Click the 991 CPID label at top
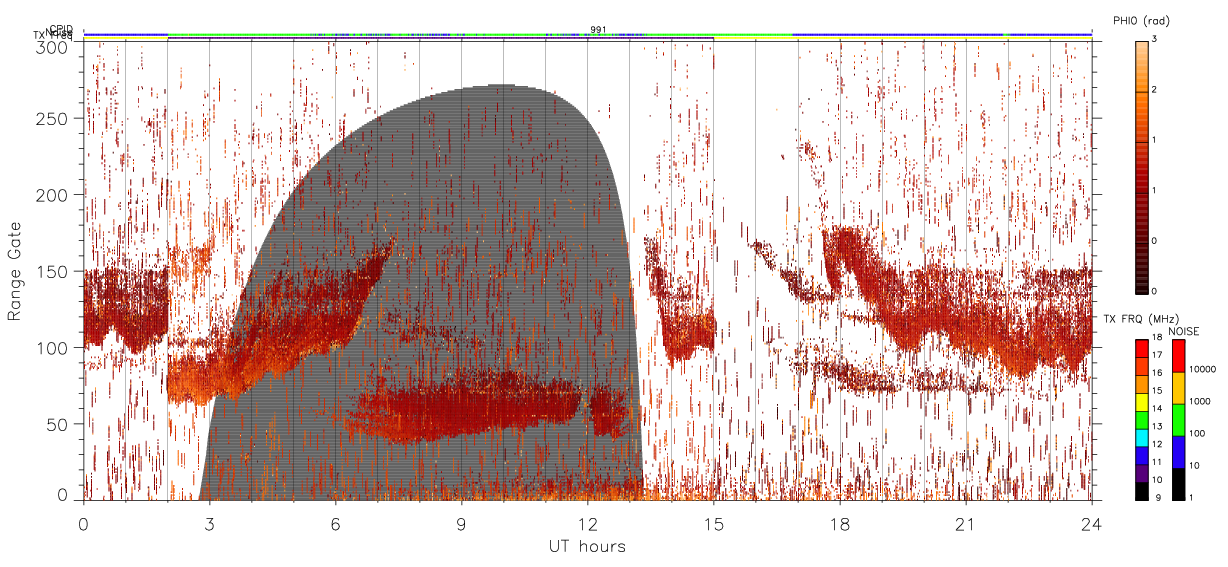Viewport: 1228px width, 567px height. (x=598, y=30)
